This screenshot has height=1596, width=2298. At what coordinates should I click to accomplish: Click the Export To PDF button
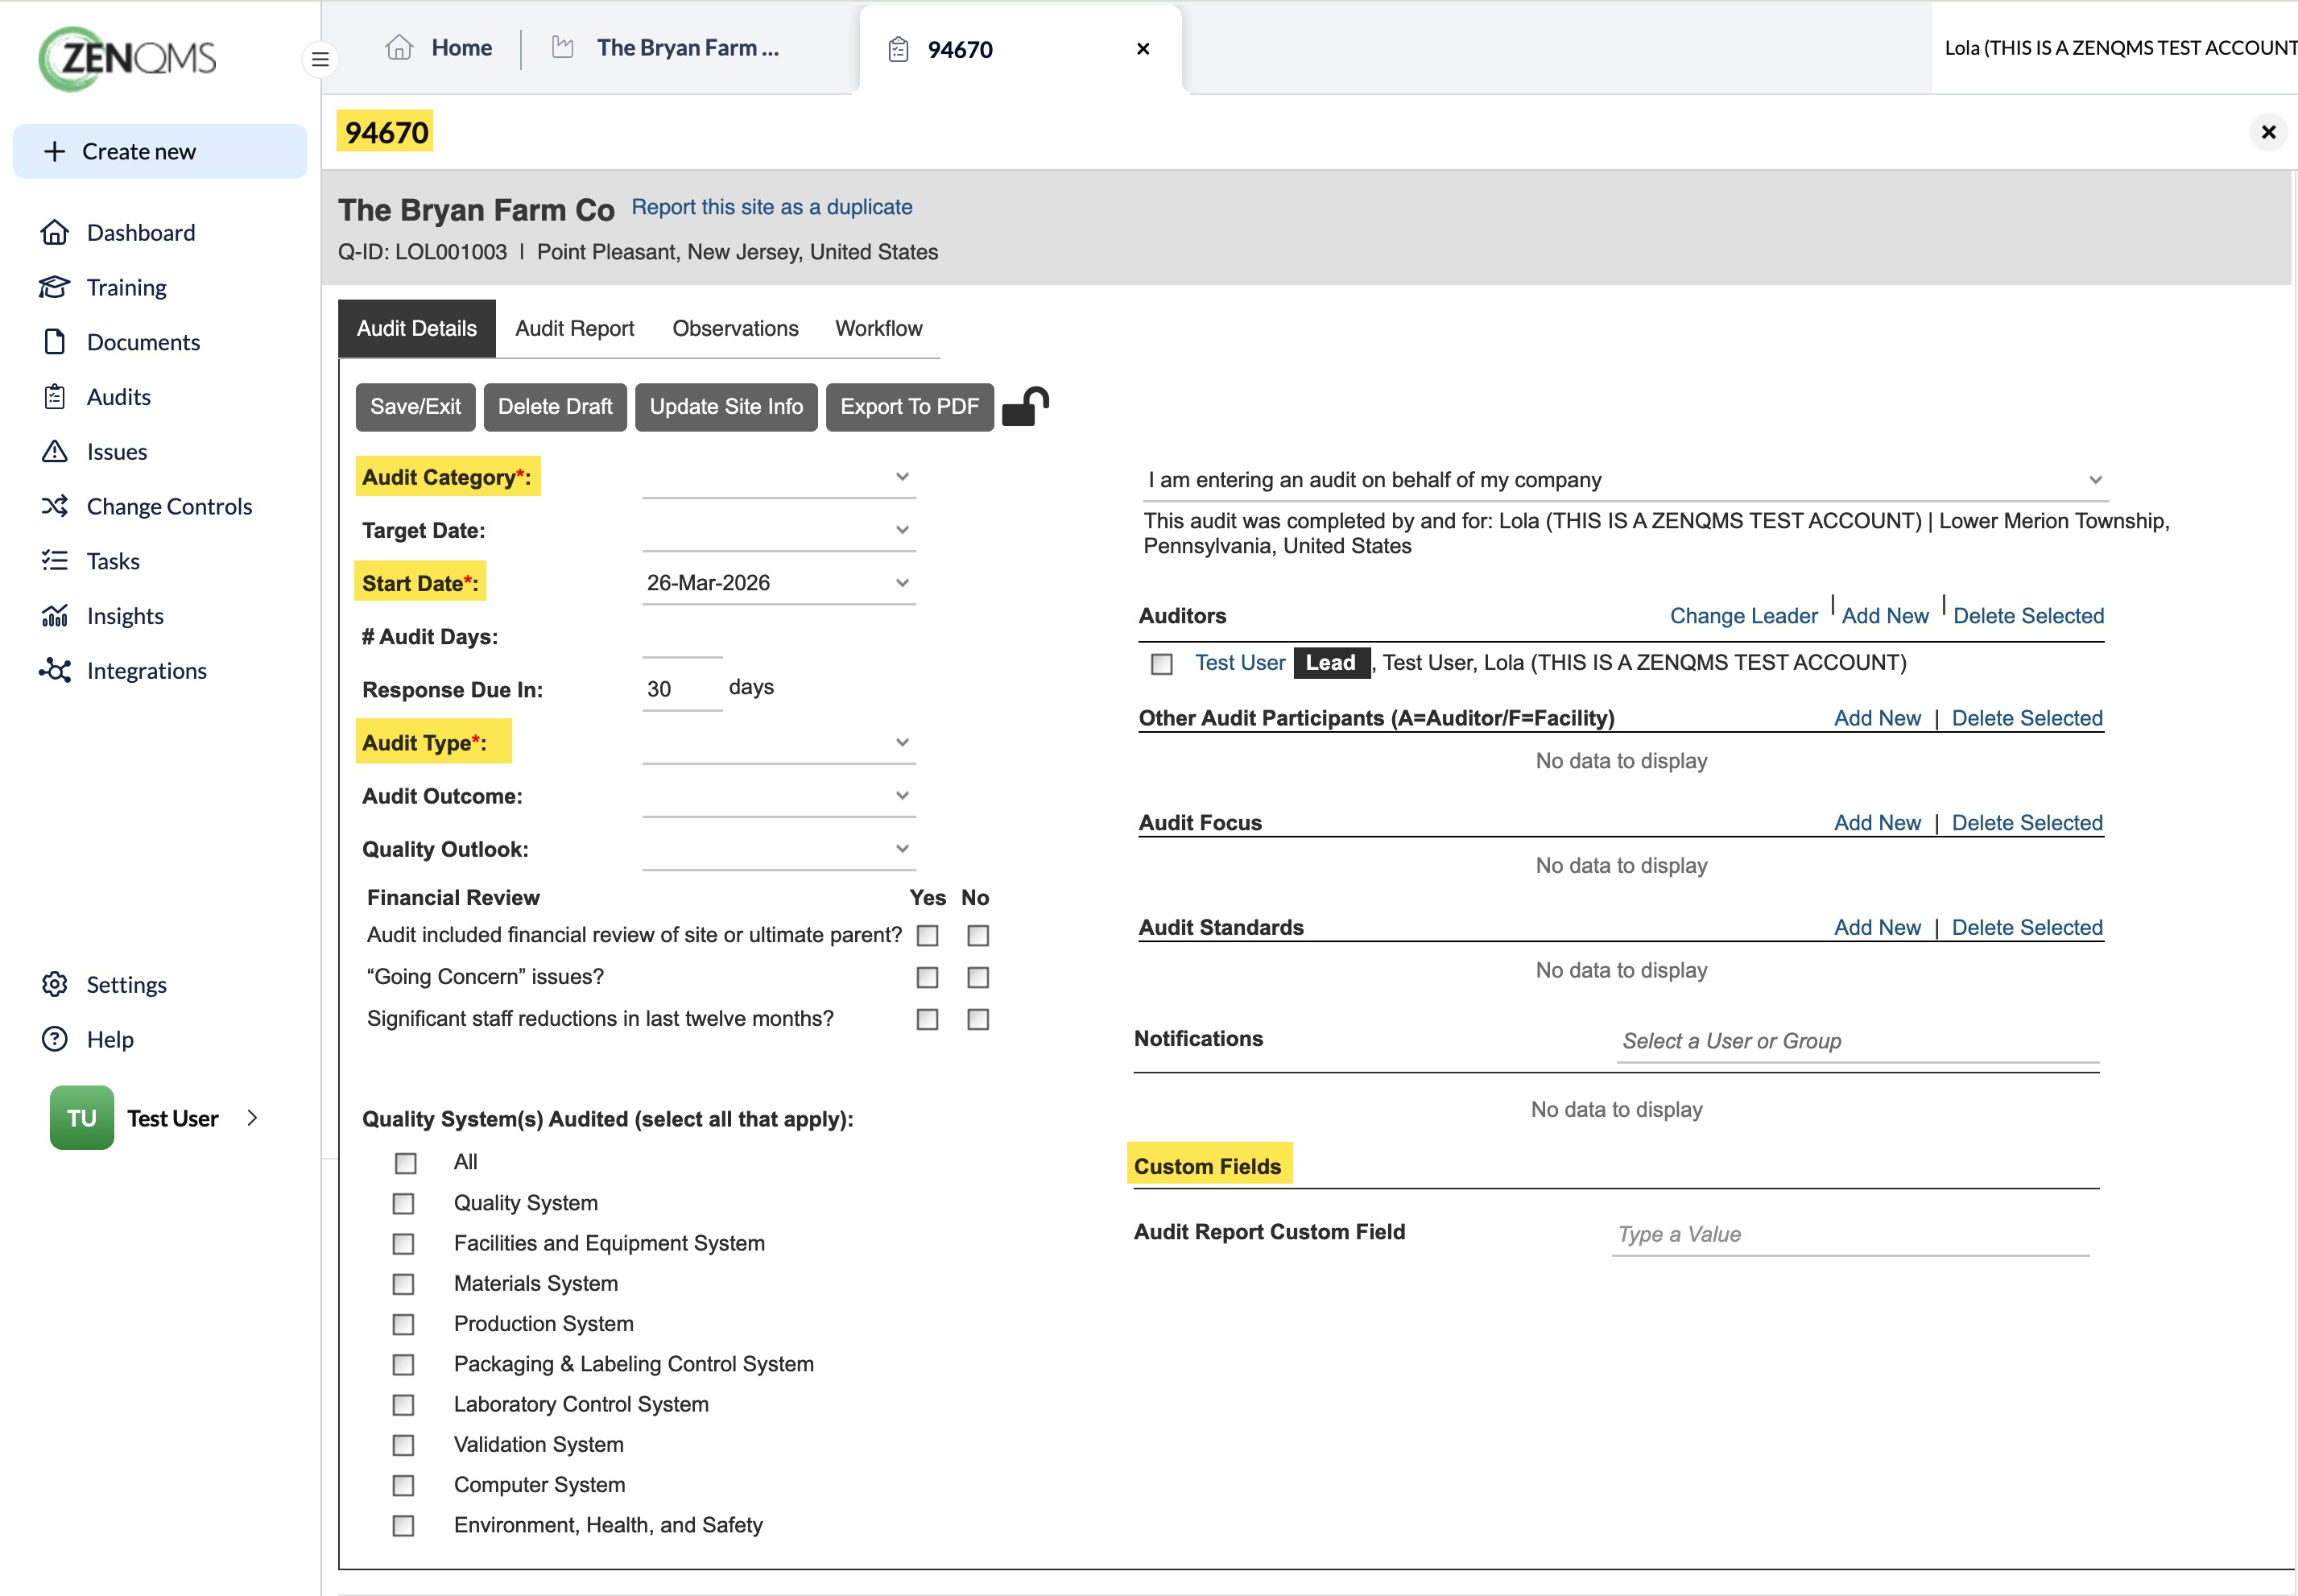[x=909, y=406]
